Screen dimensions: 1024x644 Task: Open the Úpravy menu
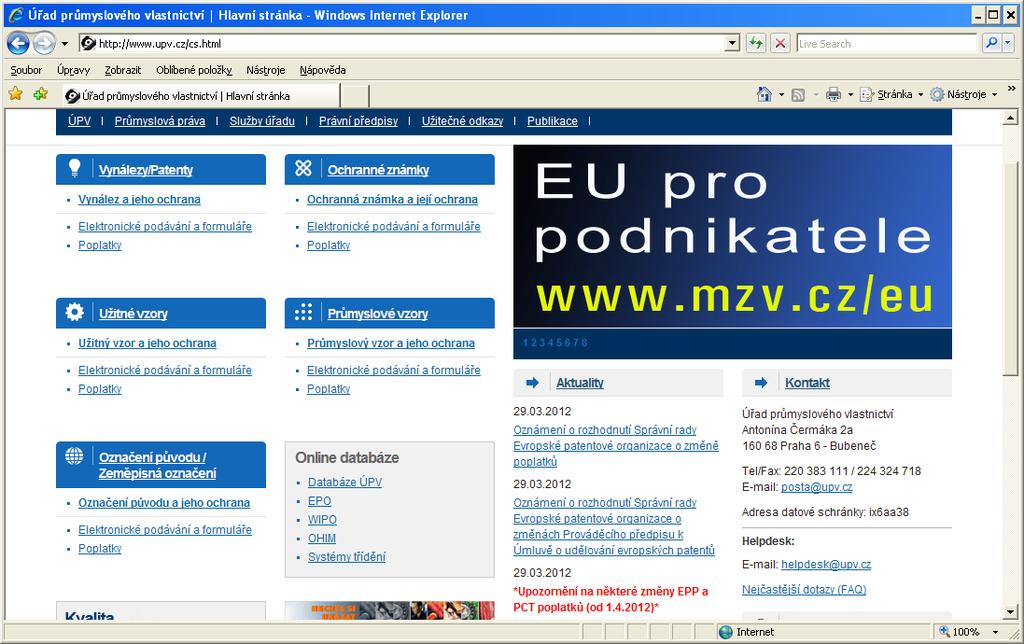(73, 70)
